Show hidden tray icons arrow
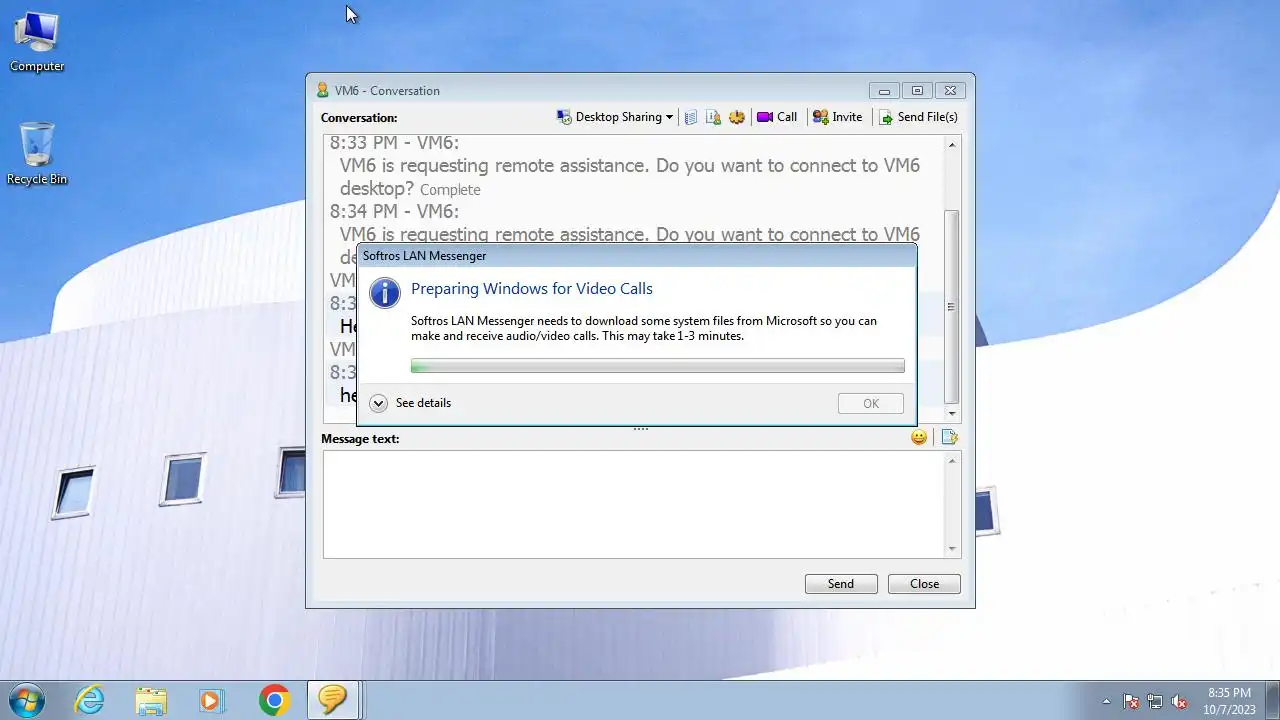Image resolution: width=1280 pixels, height=720 pixels. pos(1106,701)
